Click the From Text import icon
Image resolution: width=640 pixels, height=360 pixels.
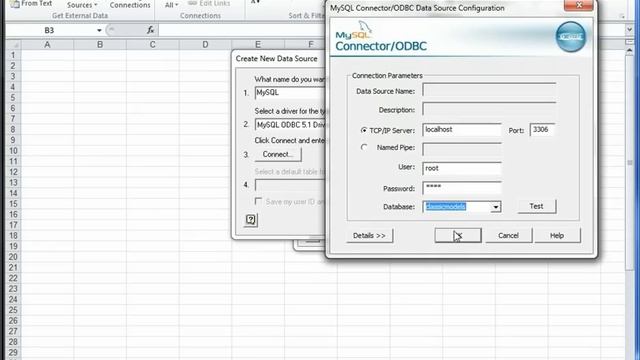[15, 4]
